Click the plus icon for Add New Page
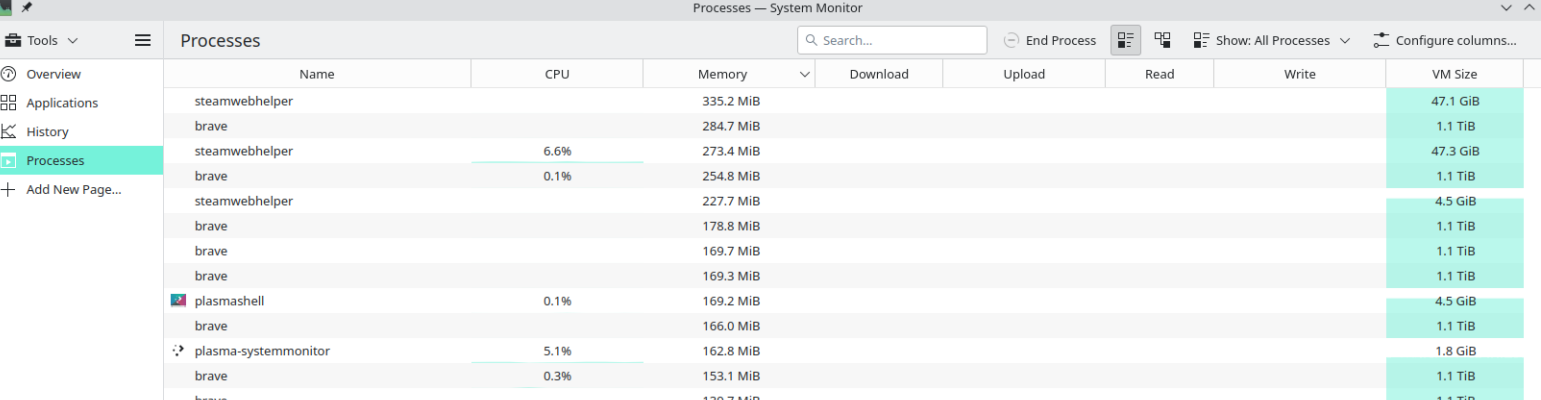This screenshot has width=1541, height=400. click(9, 189)
